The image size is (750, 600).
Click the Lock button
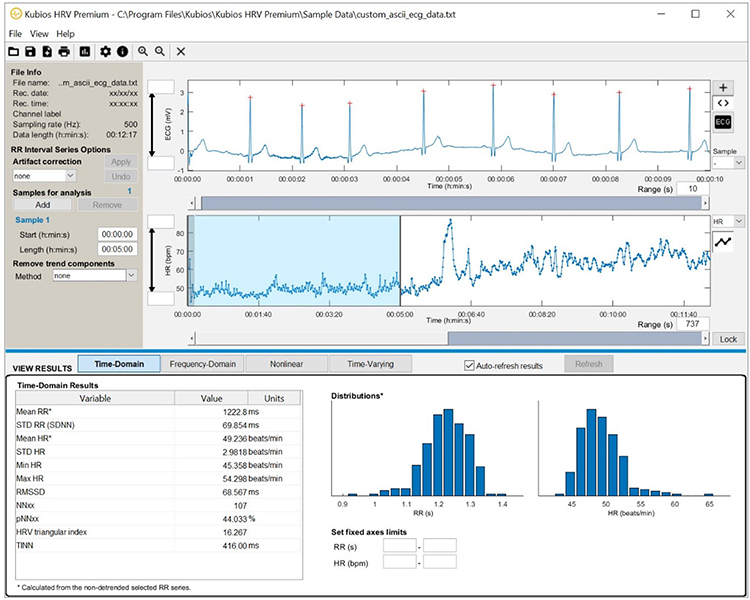click(728, 339)
